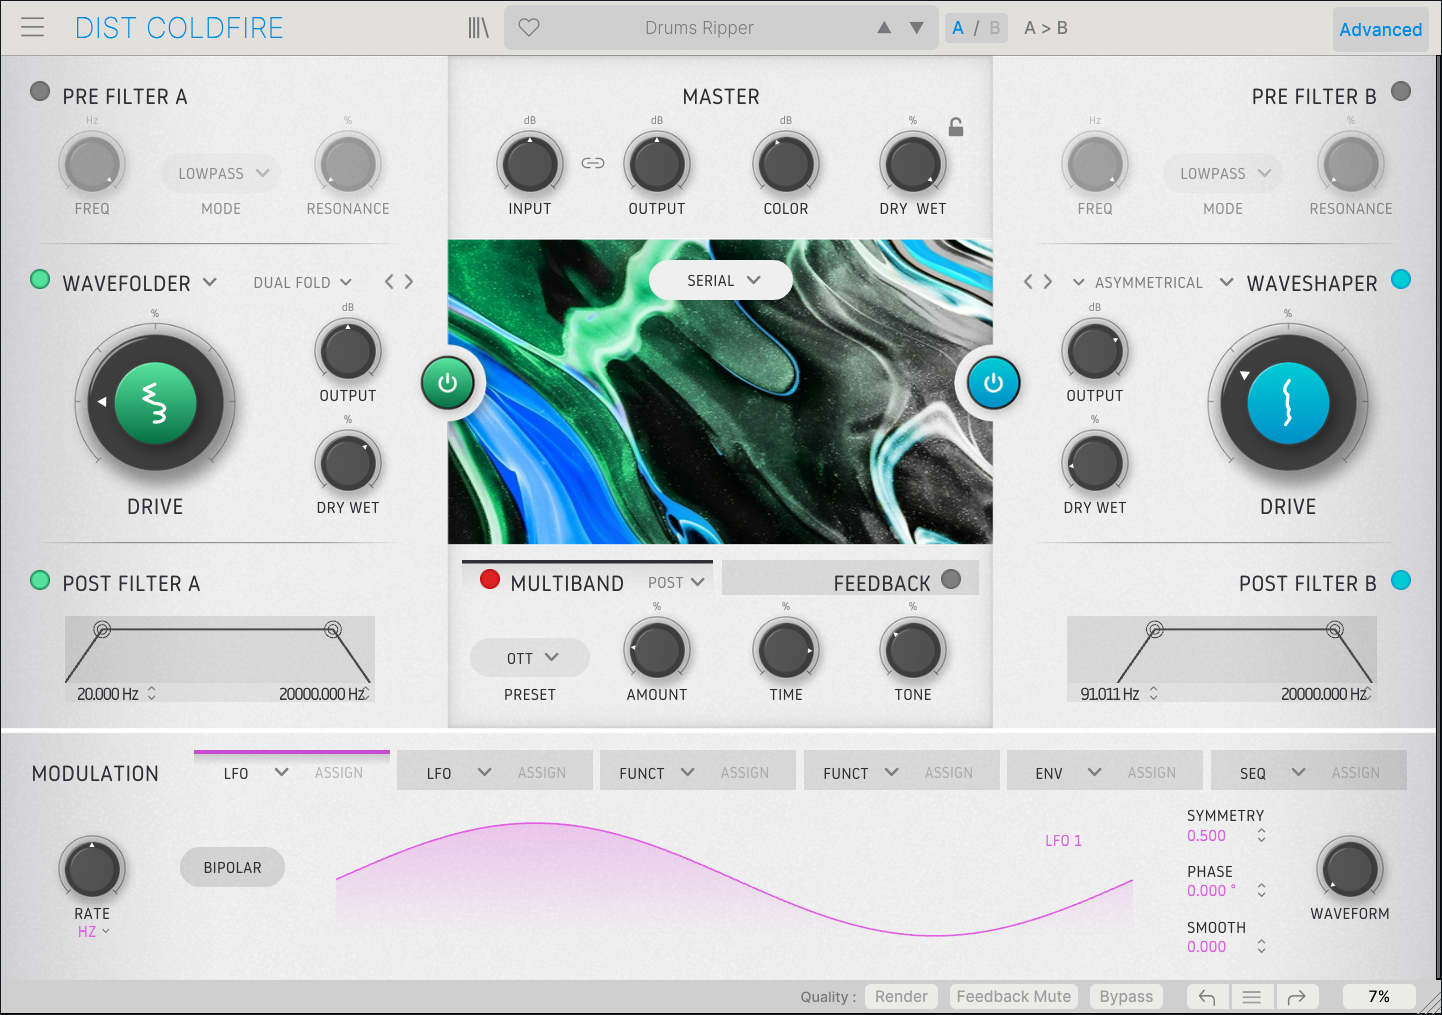Open the Dual Fold type dropdown
Image resolution: width=1442 pixels, height=1015 pixels.
click(x=302, y=283)
